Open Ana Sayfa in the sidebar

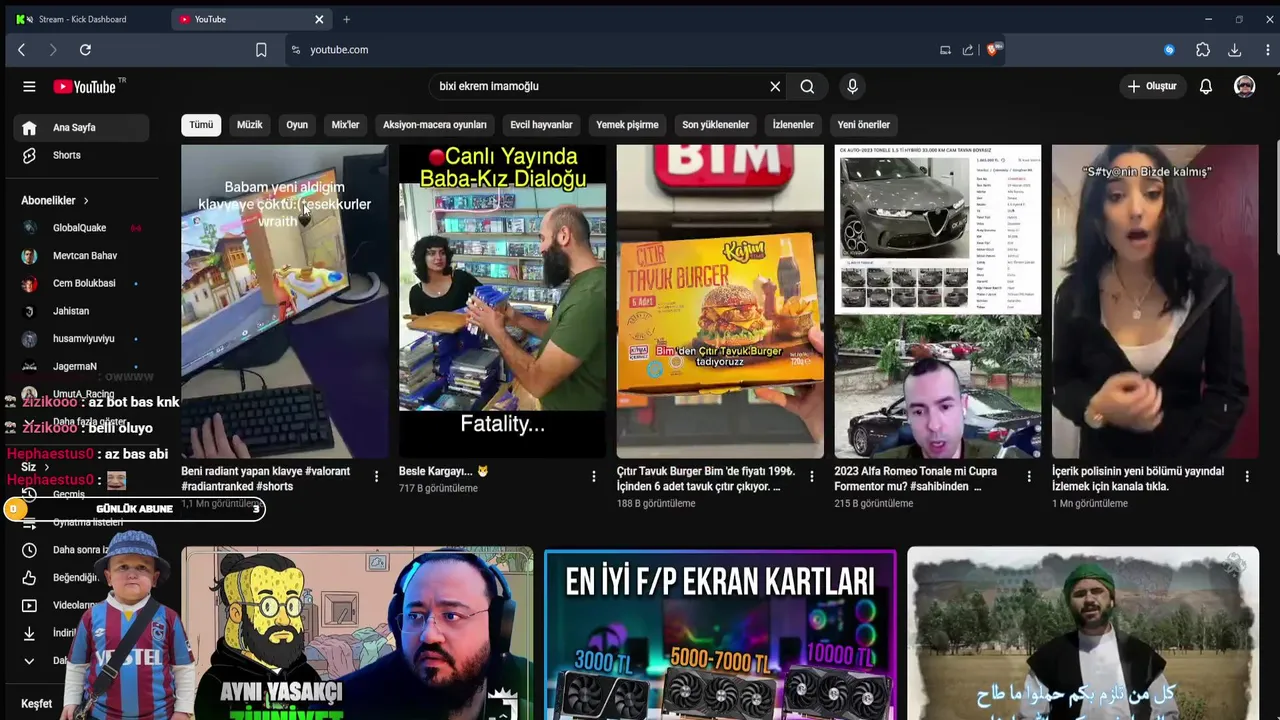coord(82,128)
